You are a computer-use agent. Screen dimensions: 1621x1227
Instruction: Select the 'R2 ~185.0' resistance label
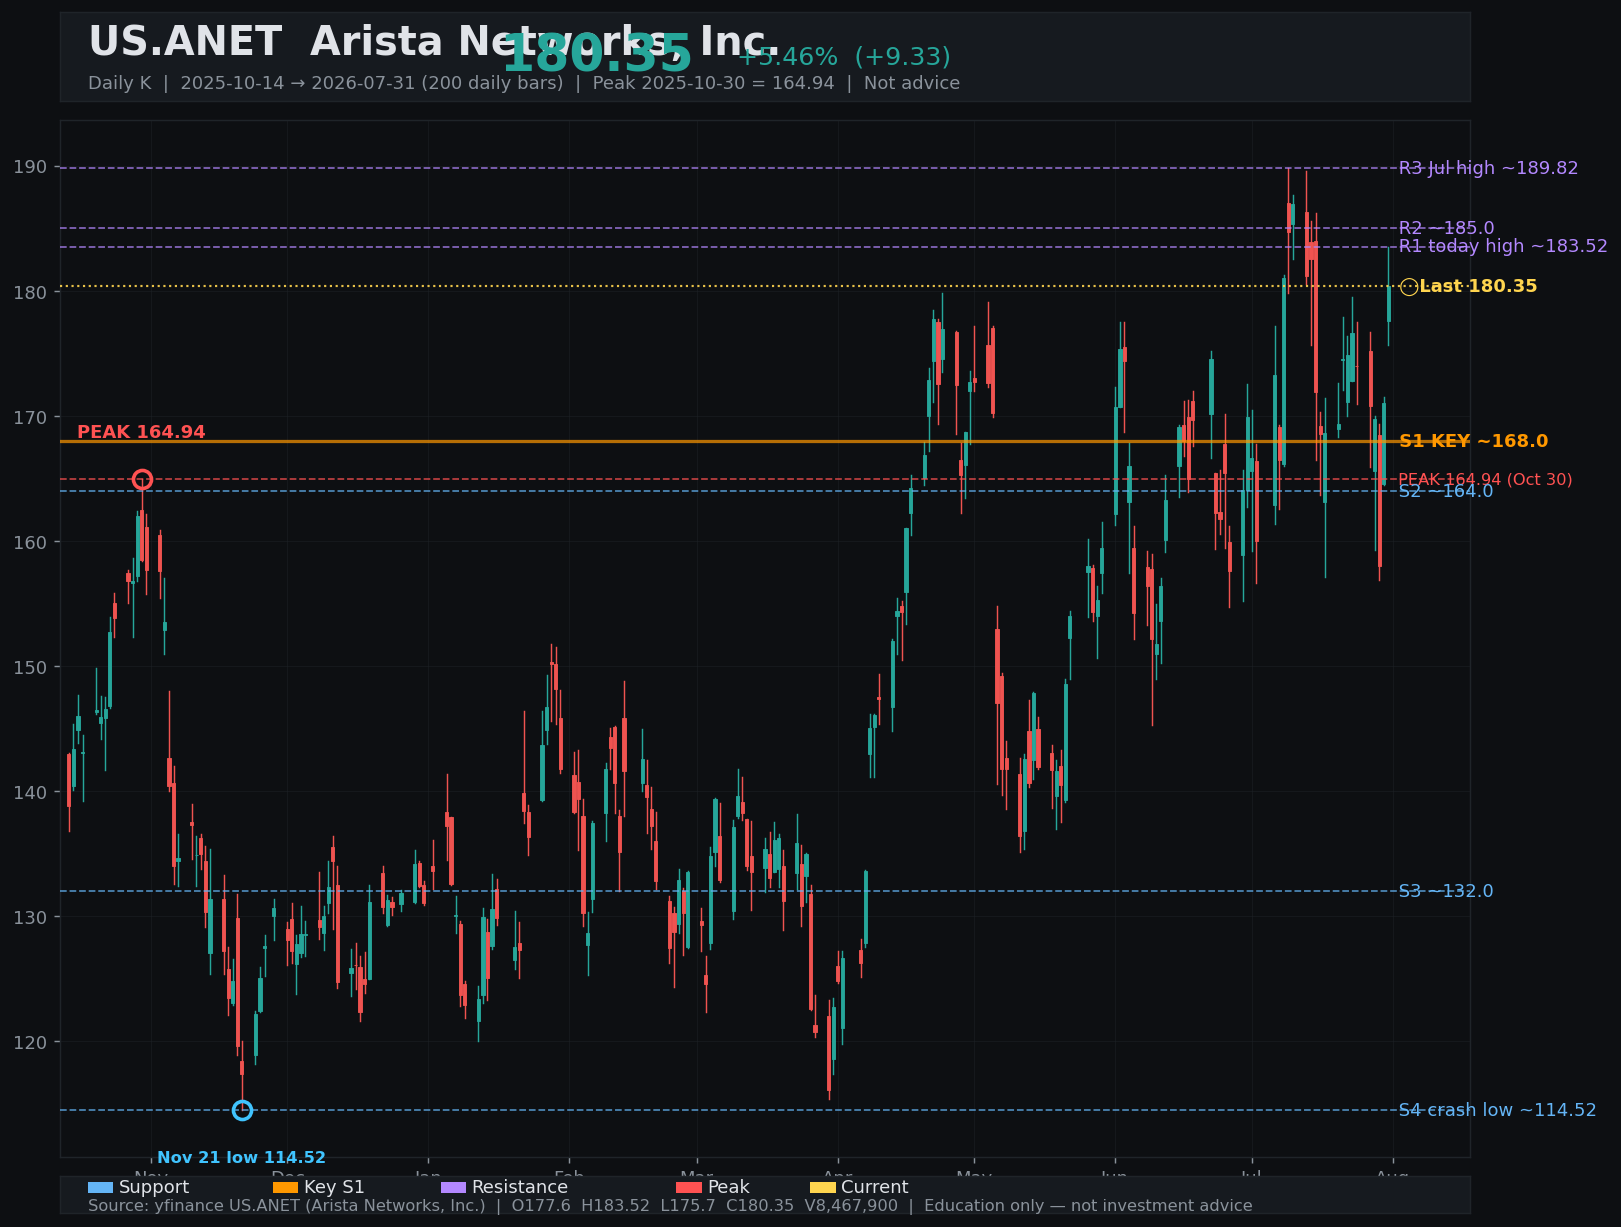[1446, 228]
